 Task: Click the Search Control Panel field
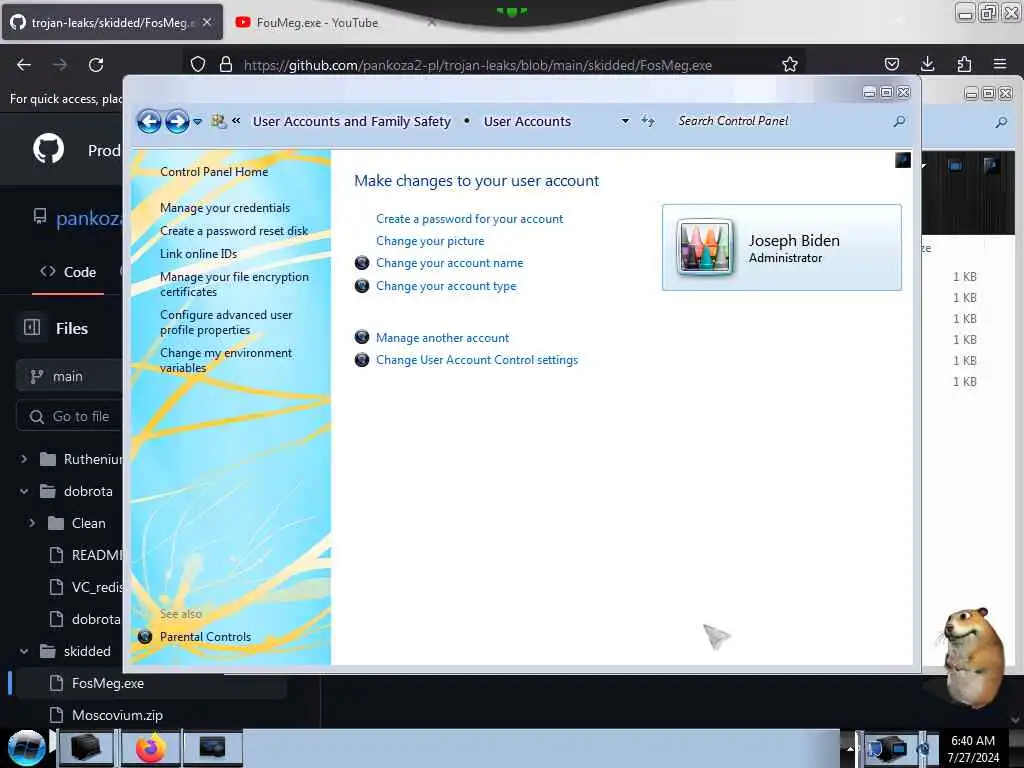[x=784, y=121]
